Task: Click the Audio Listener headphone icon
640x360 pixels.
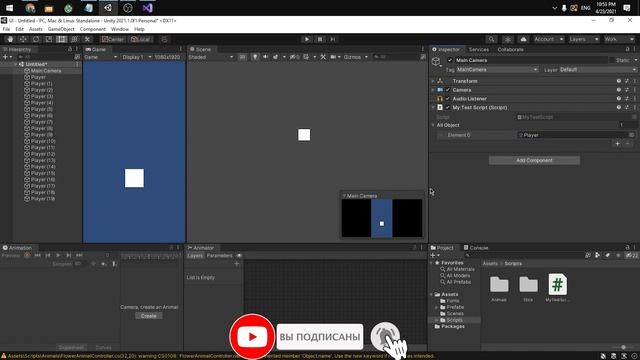Action: coord(440,99)
